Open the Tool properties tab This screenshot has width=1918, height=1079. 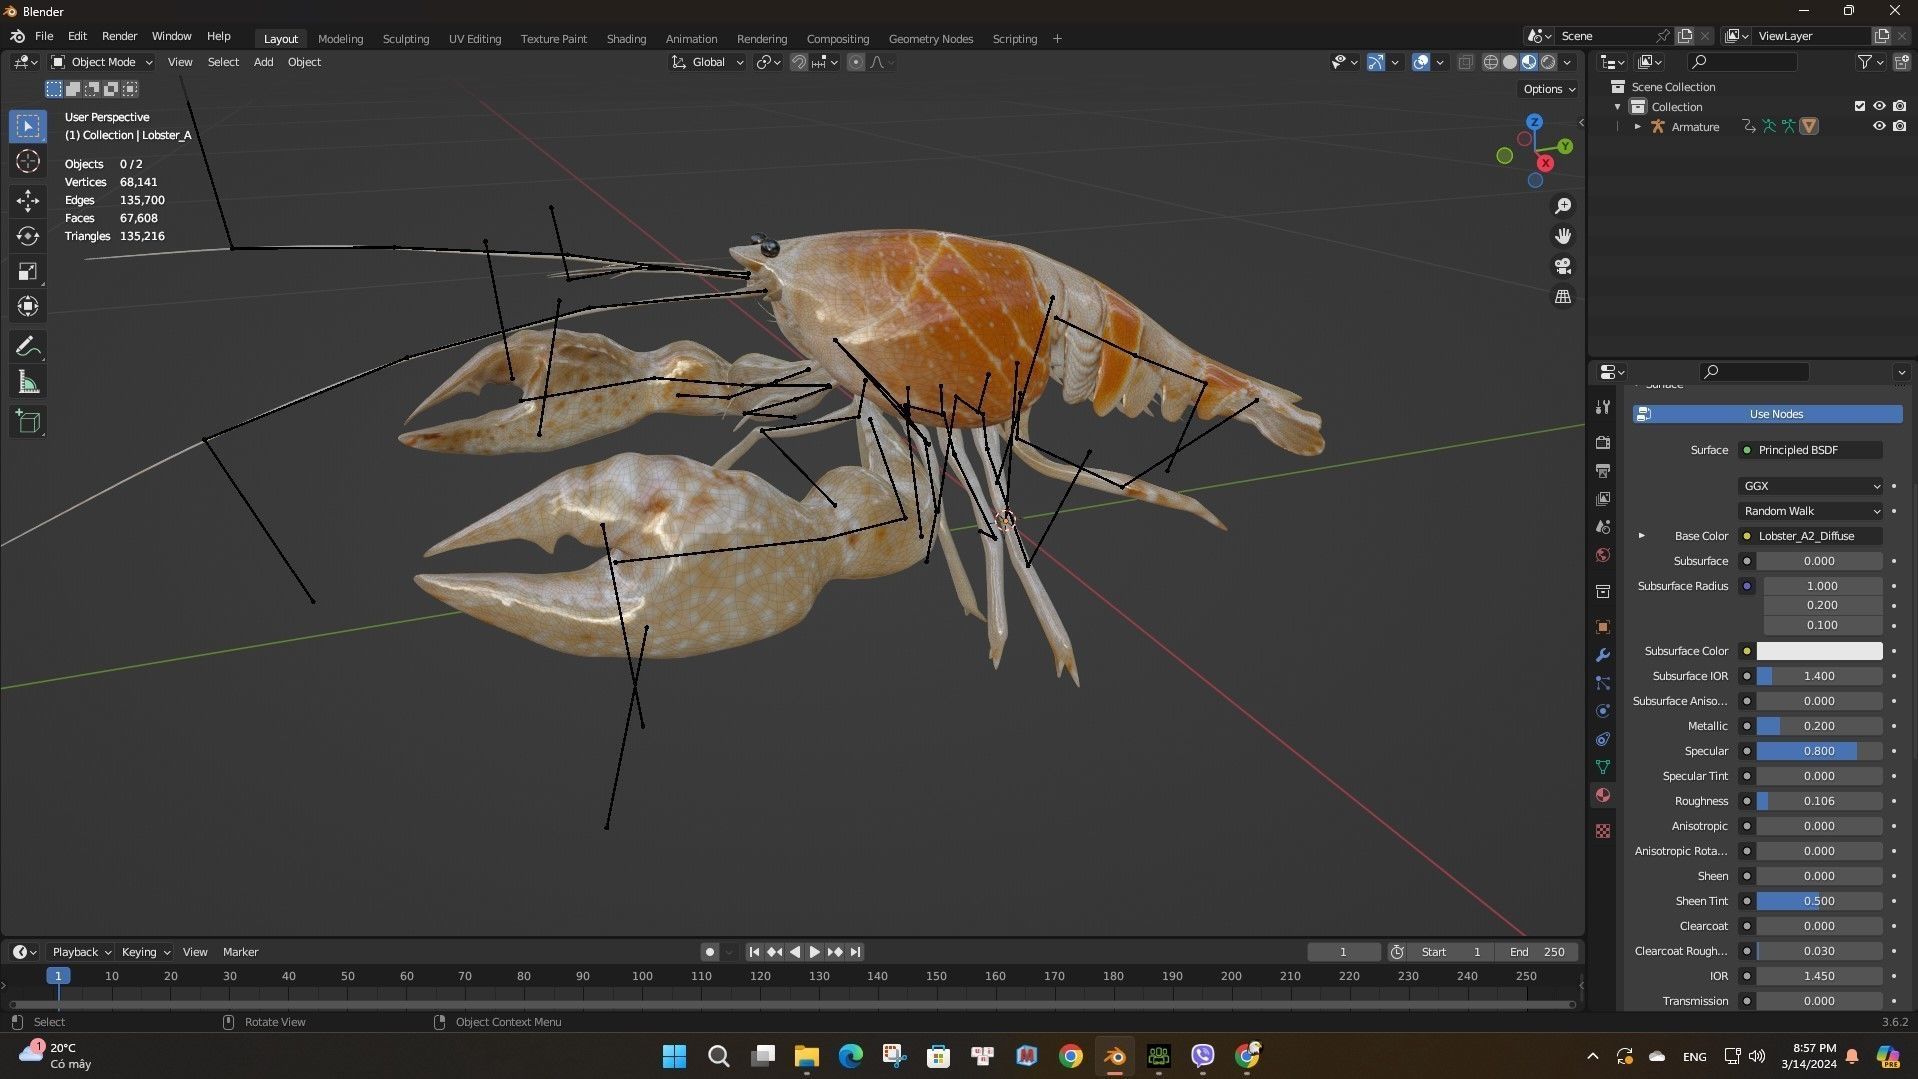click(1603, 407)
